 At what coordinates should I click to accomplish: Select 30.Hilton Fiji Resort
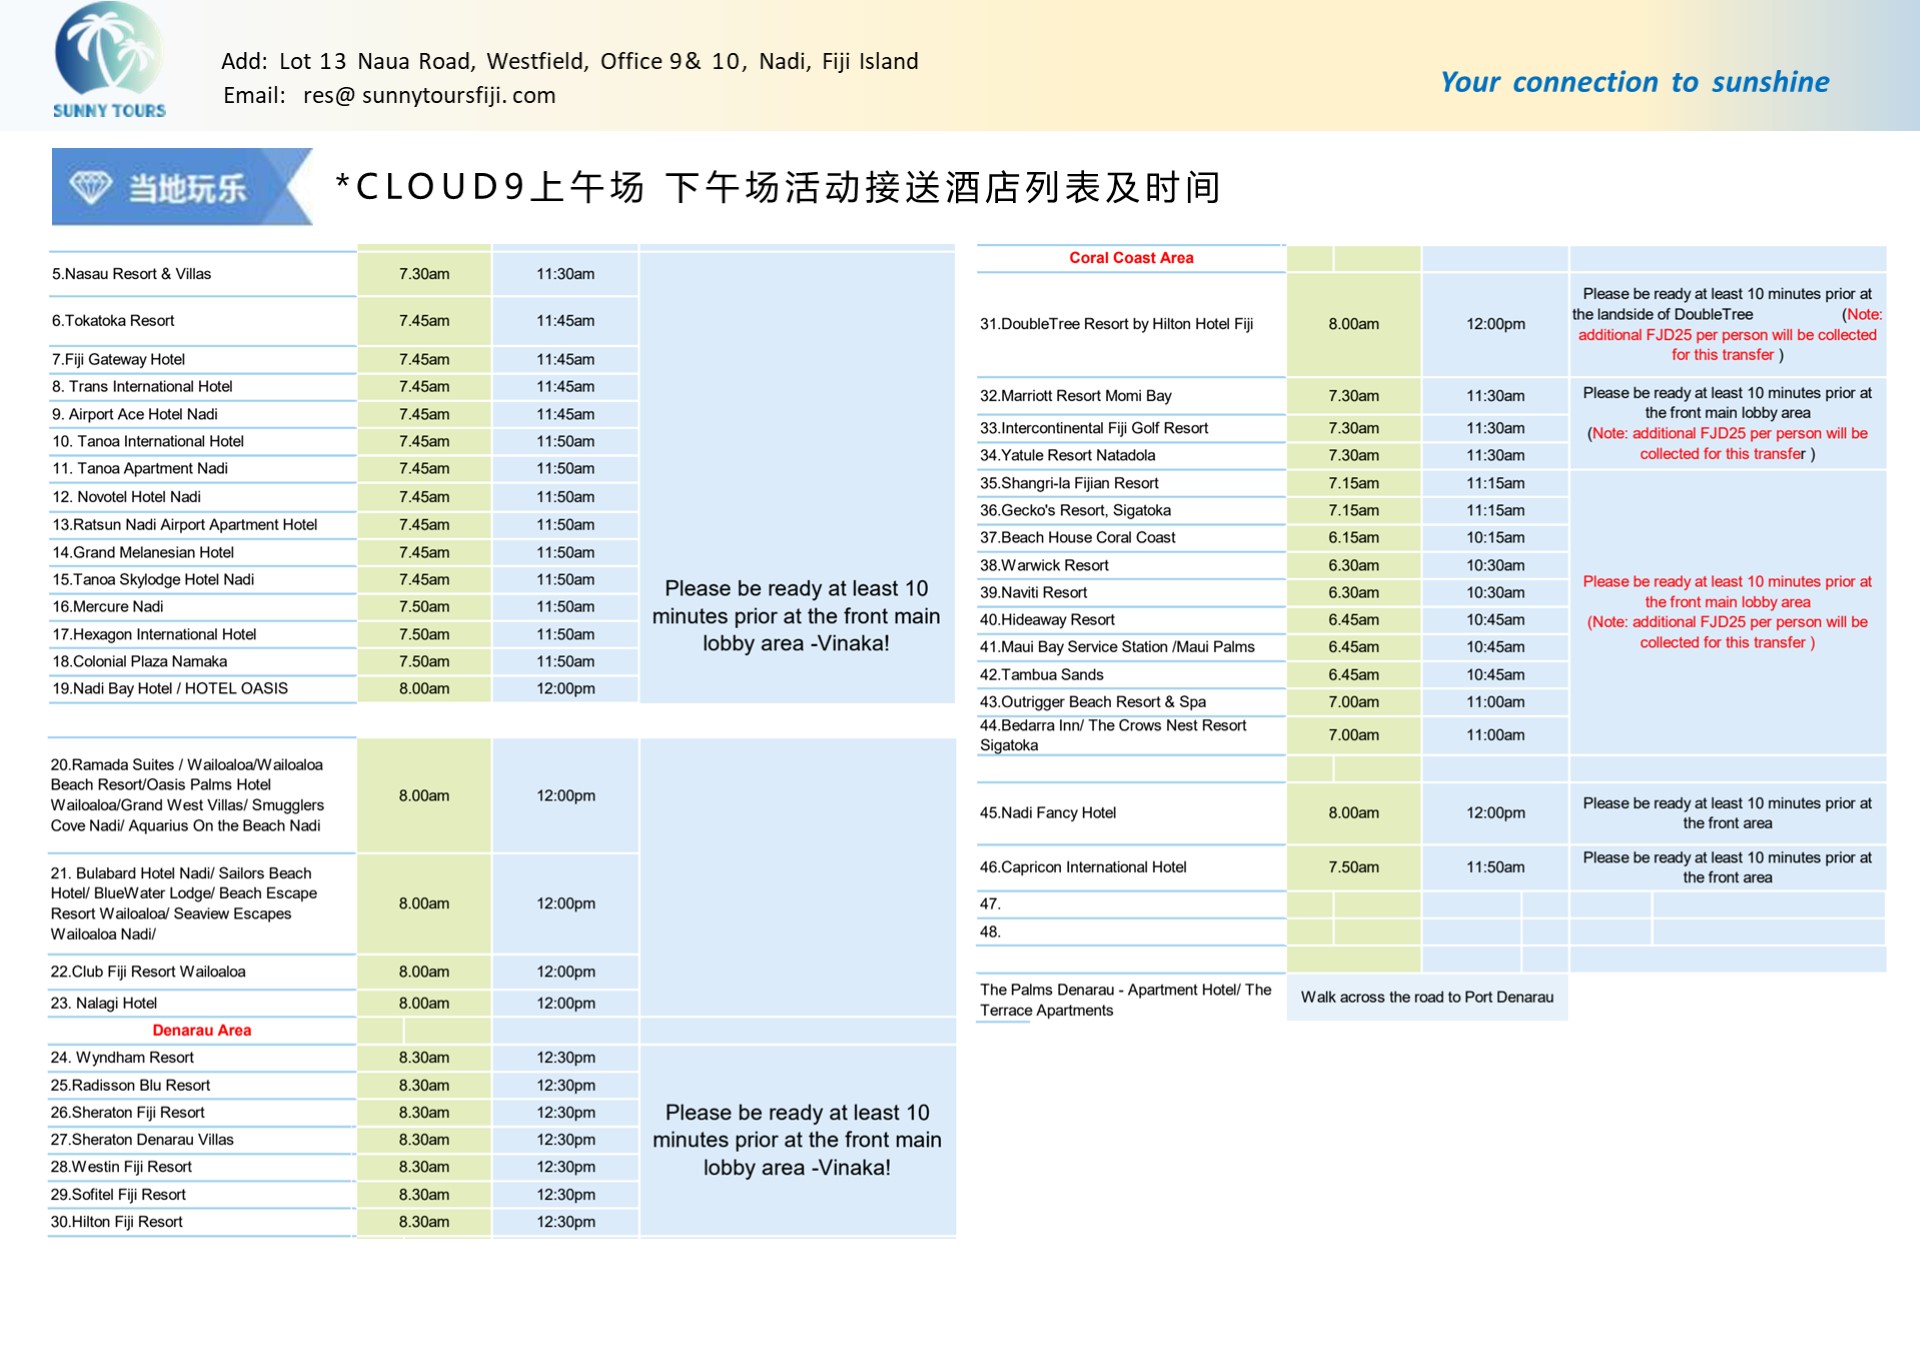(x=116, y=1221)
